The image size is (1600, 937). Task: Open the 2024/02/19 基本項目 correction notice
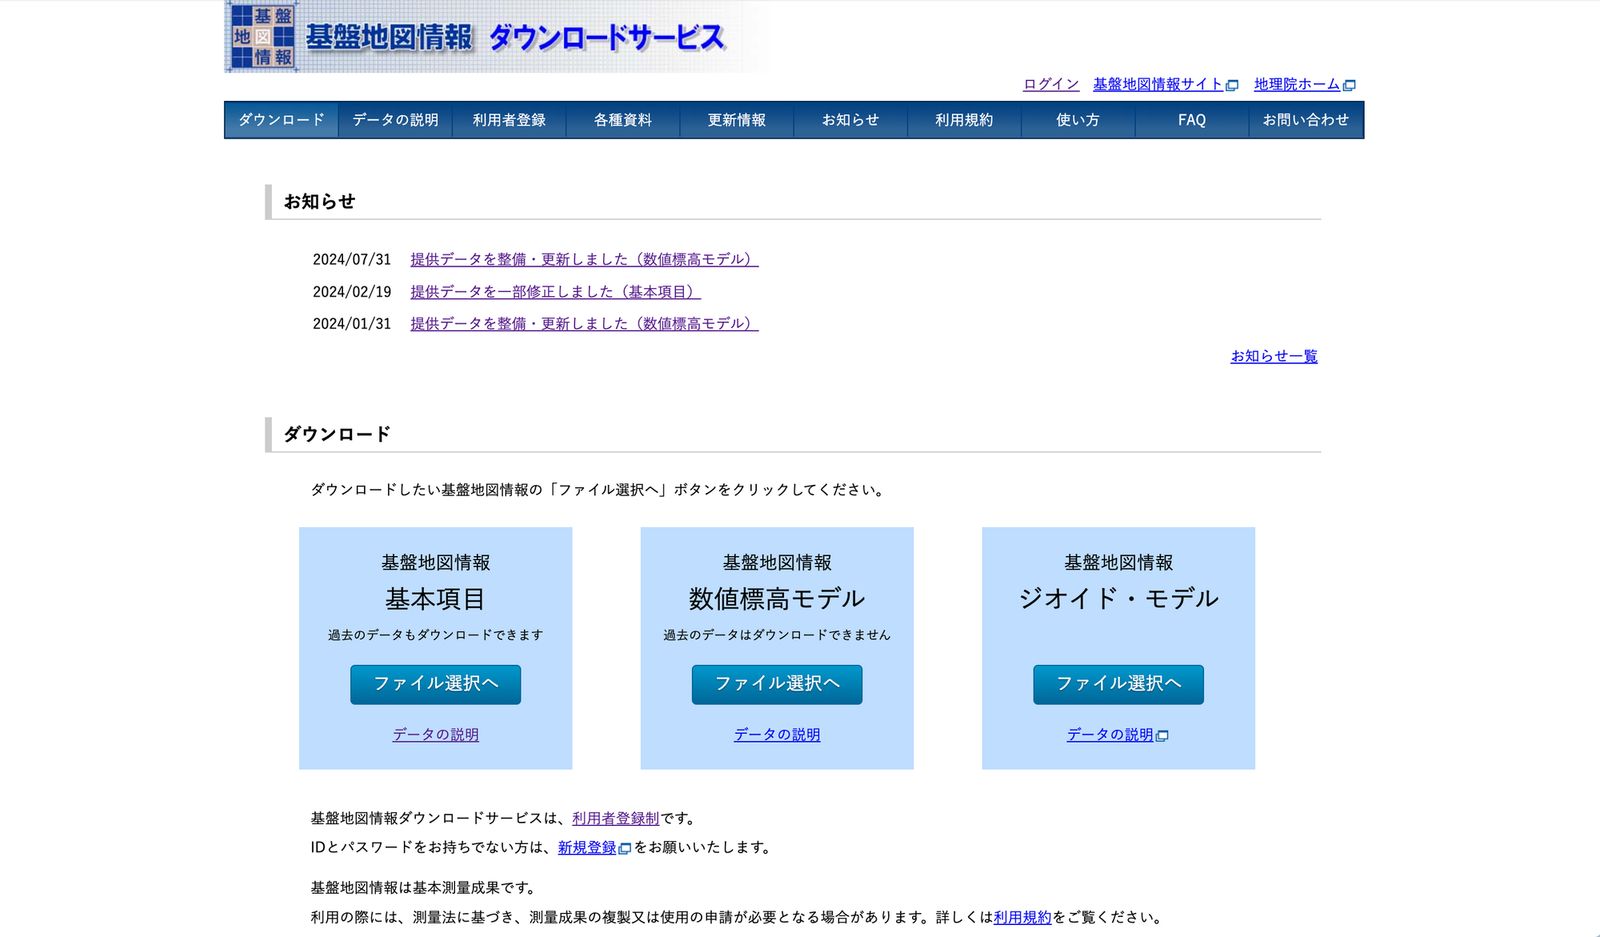coord(555,291)
